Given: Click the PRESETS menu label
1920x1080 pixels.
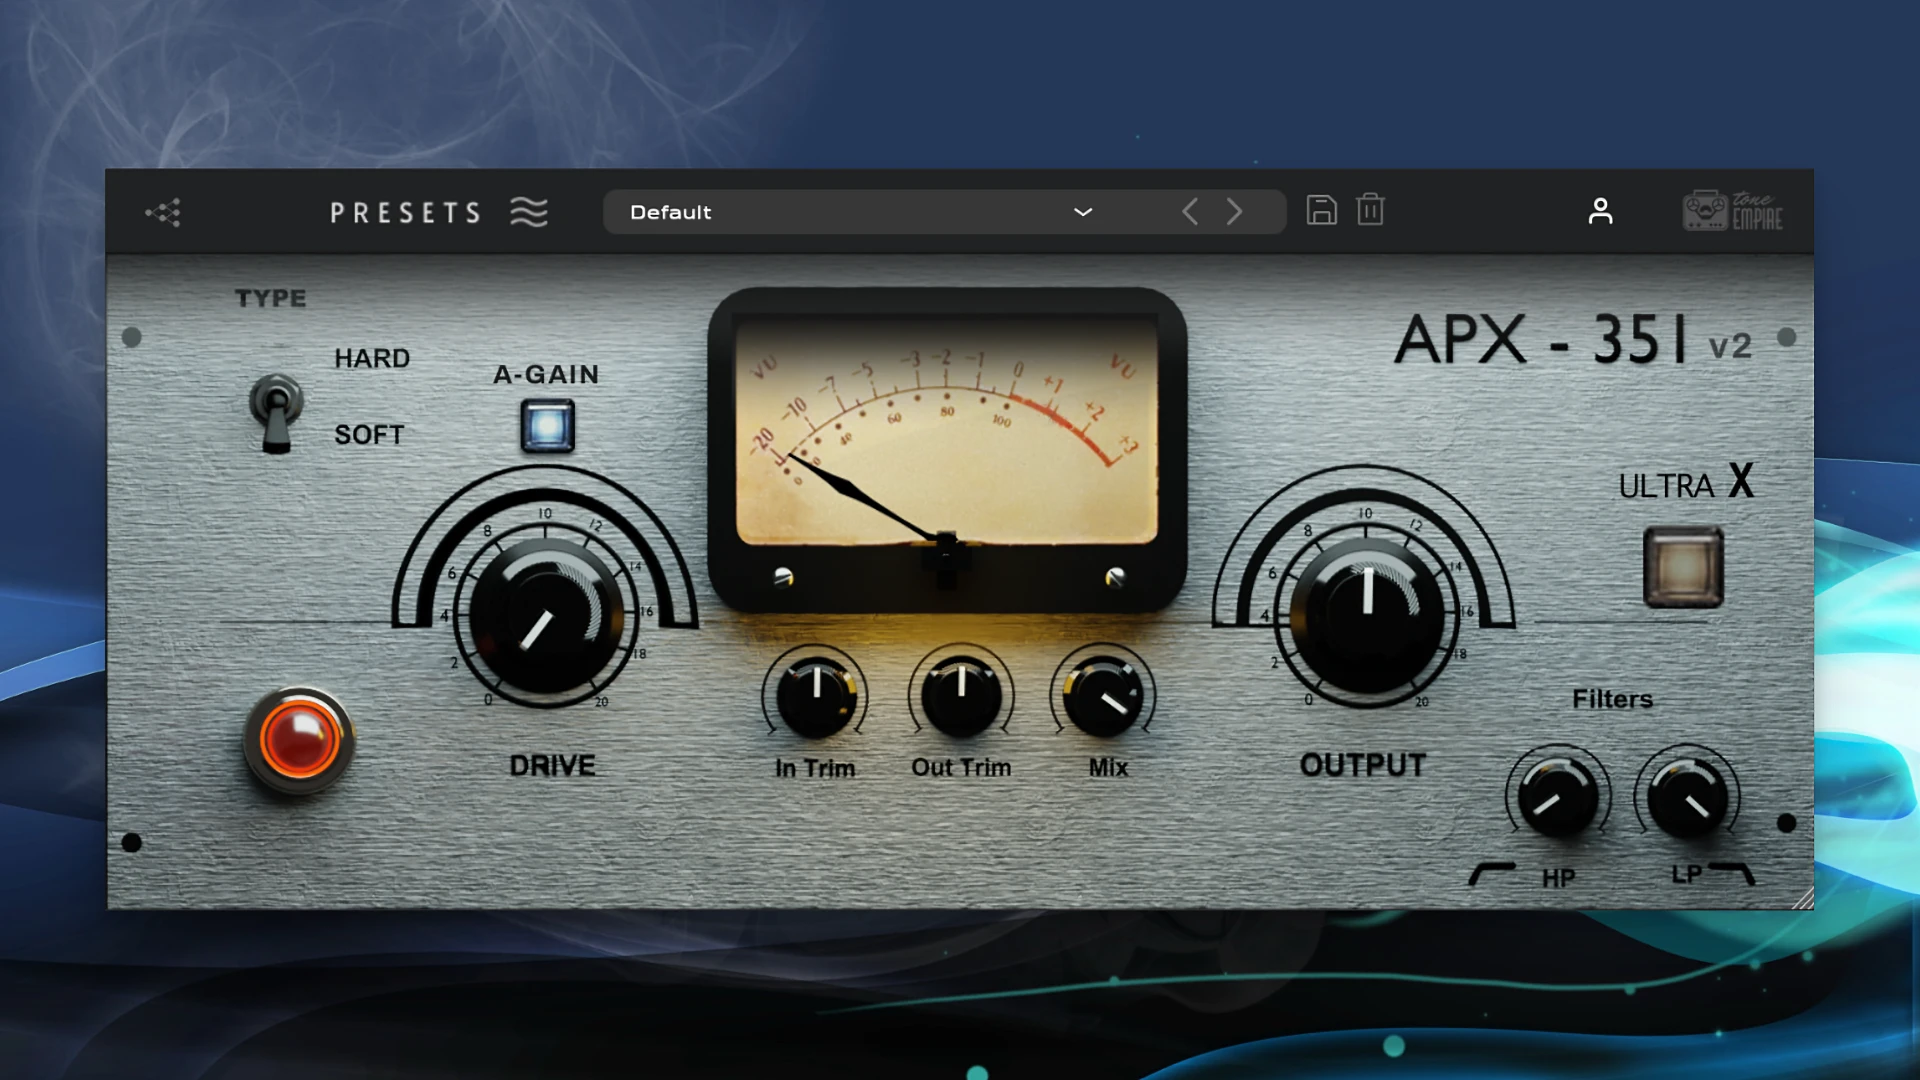Looking at the screenshot, I should click(x=405, y=212).
